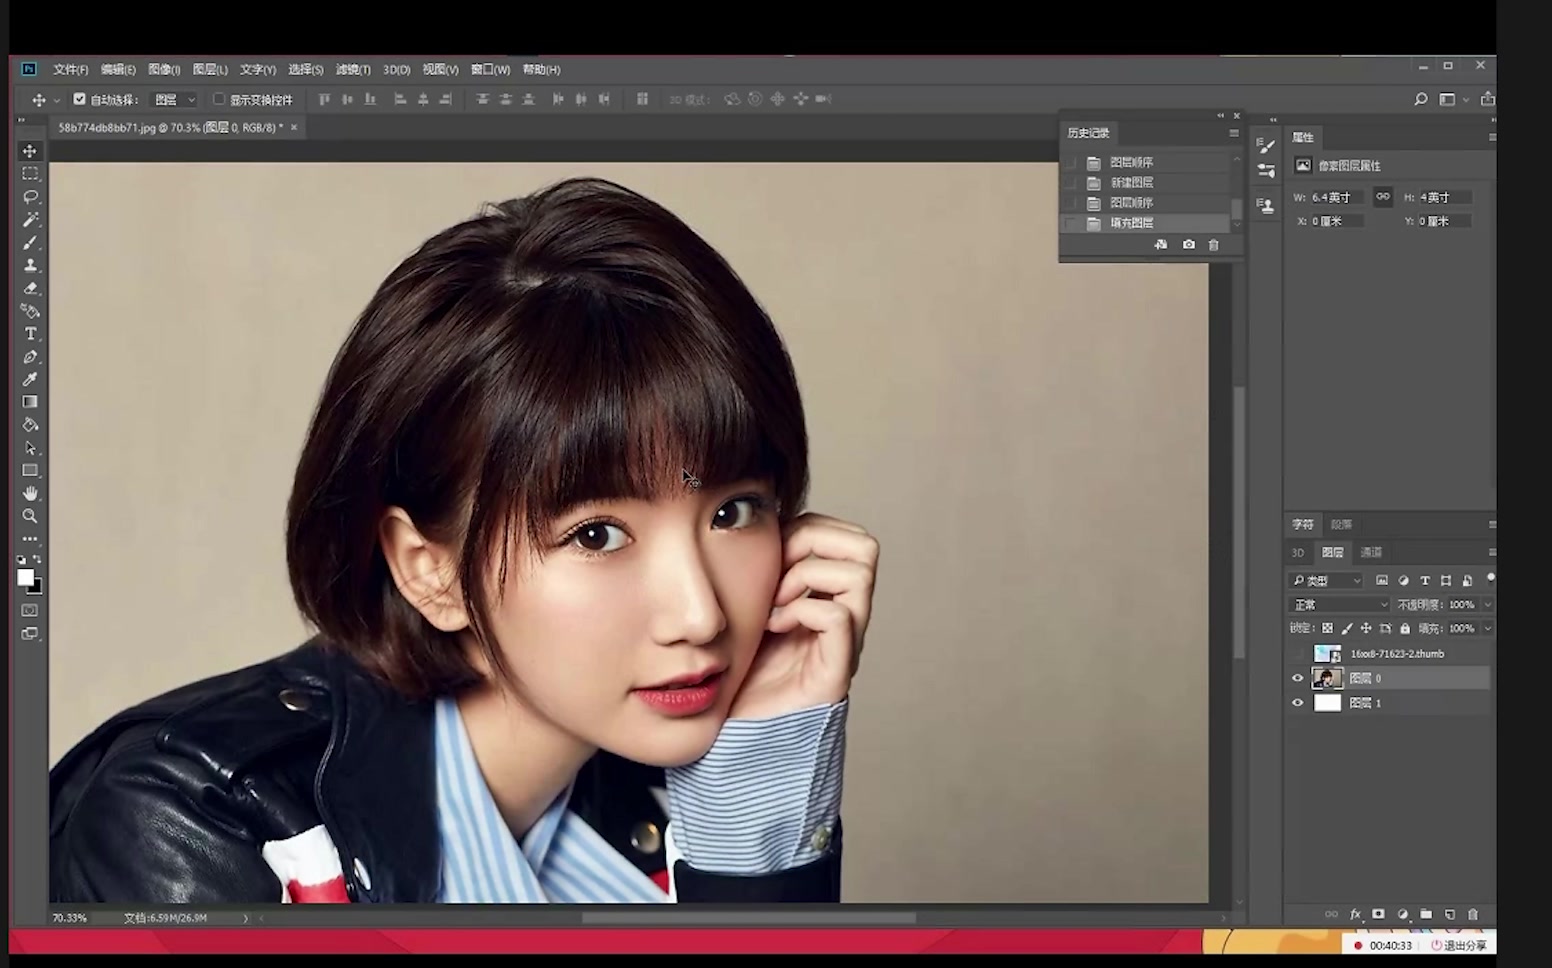Delete current history state with trash icon
The image size is (1552, 968).
(1213, 245)
